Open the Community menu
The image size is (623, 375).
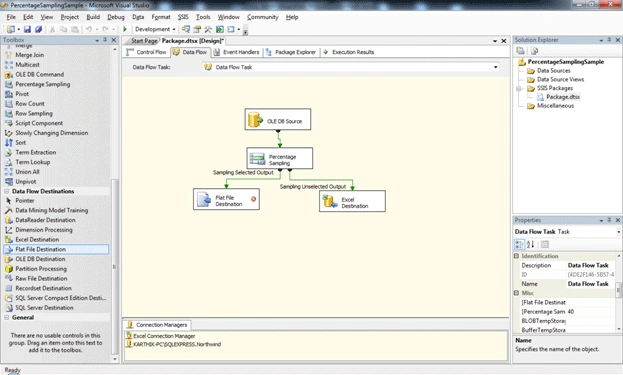pos(263,17)
